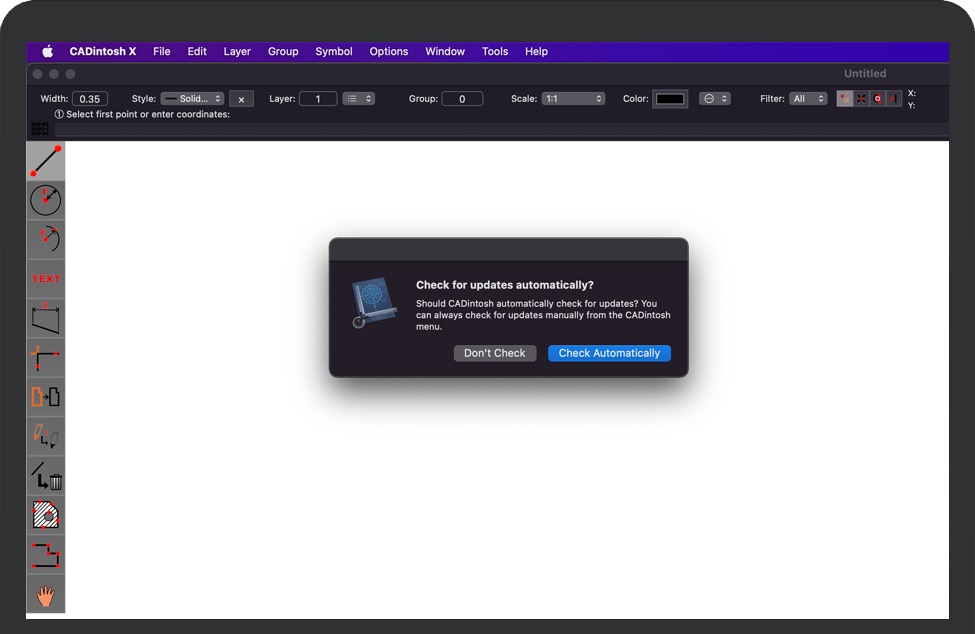Viewport: 975px width, 634px height.
Task: Select the Delete element trash tool
Action: (x=45, y=476)
